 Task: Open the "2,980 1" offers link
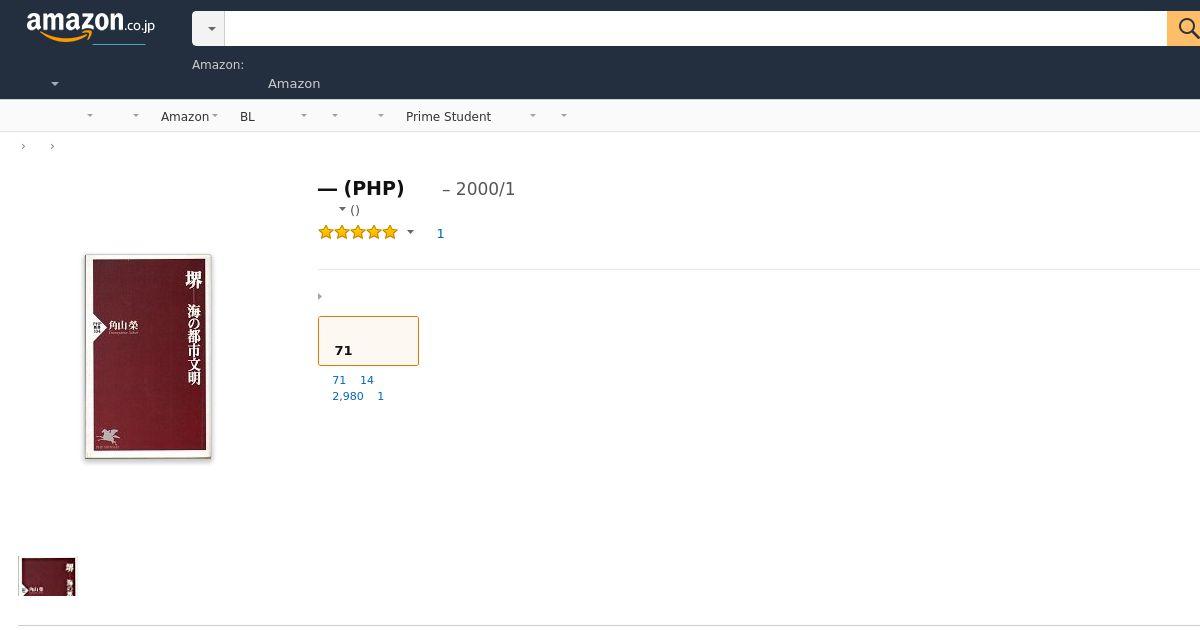click(358, 396)
